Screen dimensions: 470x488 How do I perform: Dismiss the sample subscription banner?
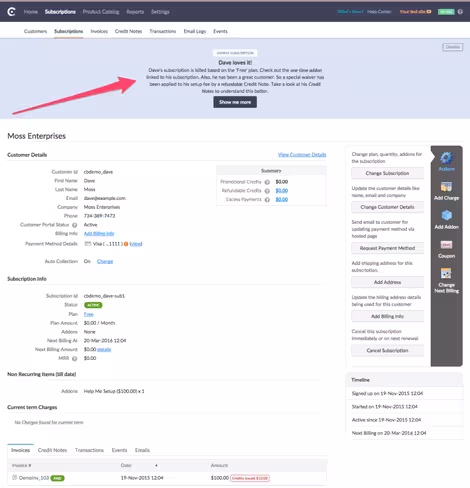pos(453,47)
